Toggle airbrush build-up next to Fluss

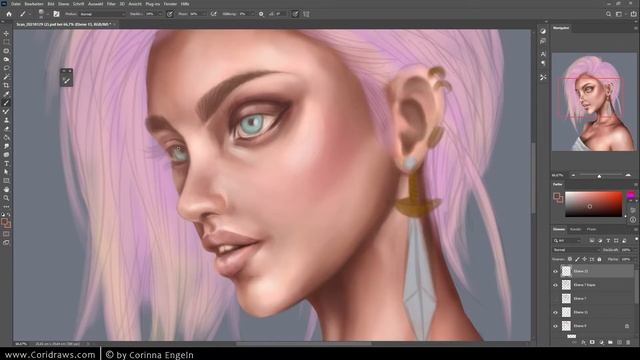pos(213,14)
